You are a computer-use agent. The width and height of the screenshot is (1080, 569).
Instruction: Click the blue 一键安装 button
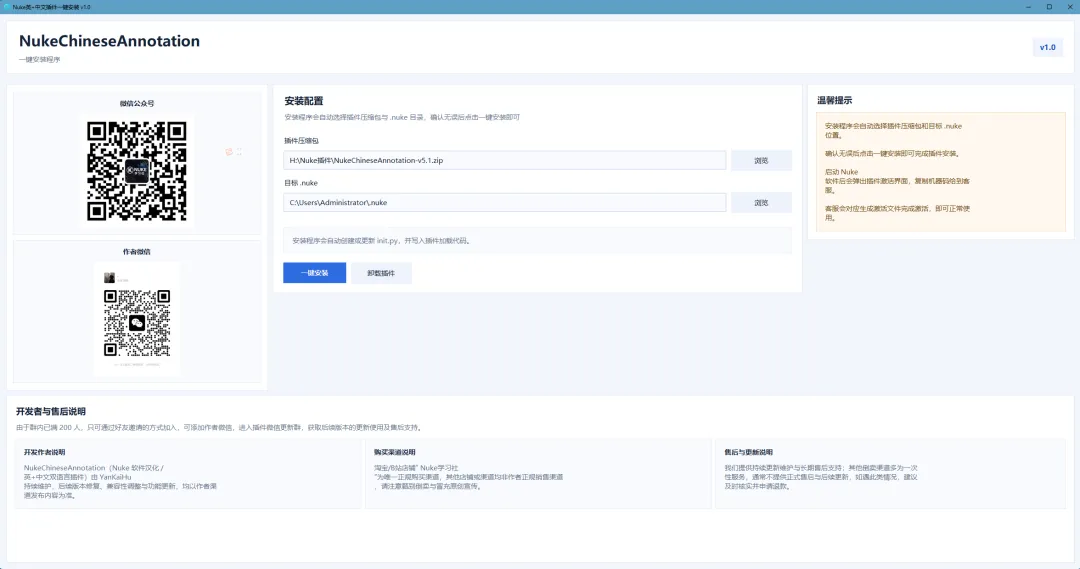pos(314,273)
